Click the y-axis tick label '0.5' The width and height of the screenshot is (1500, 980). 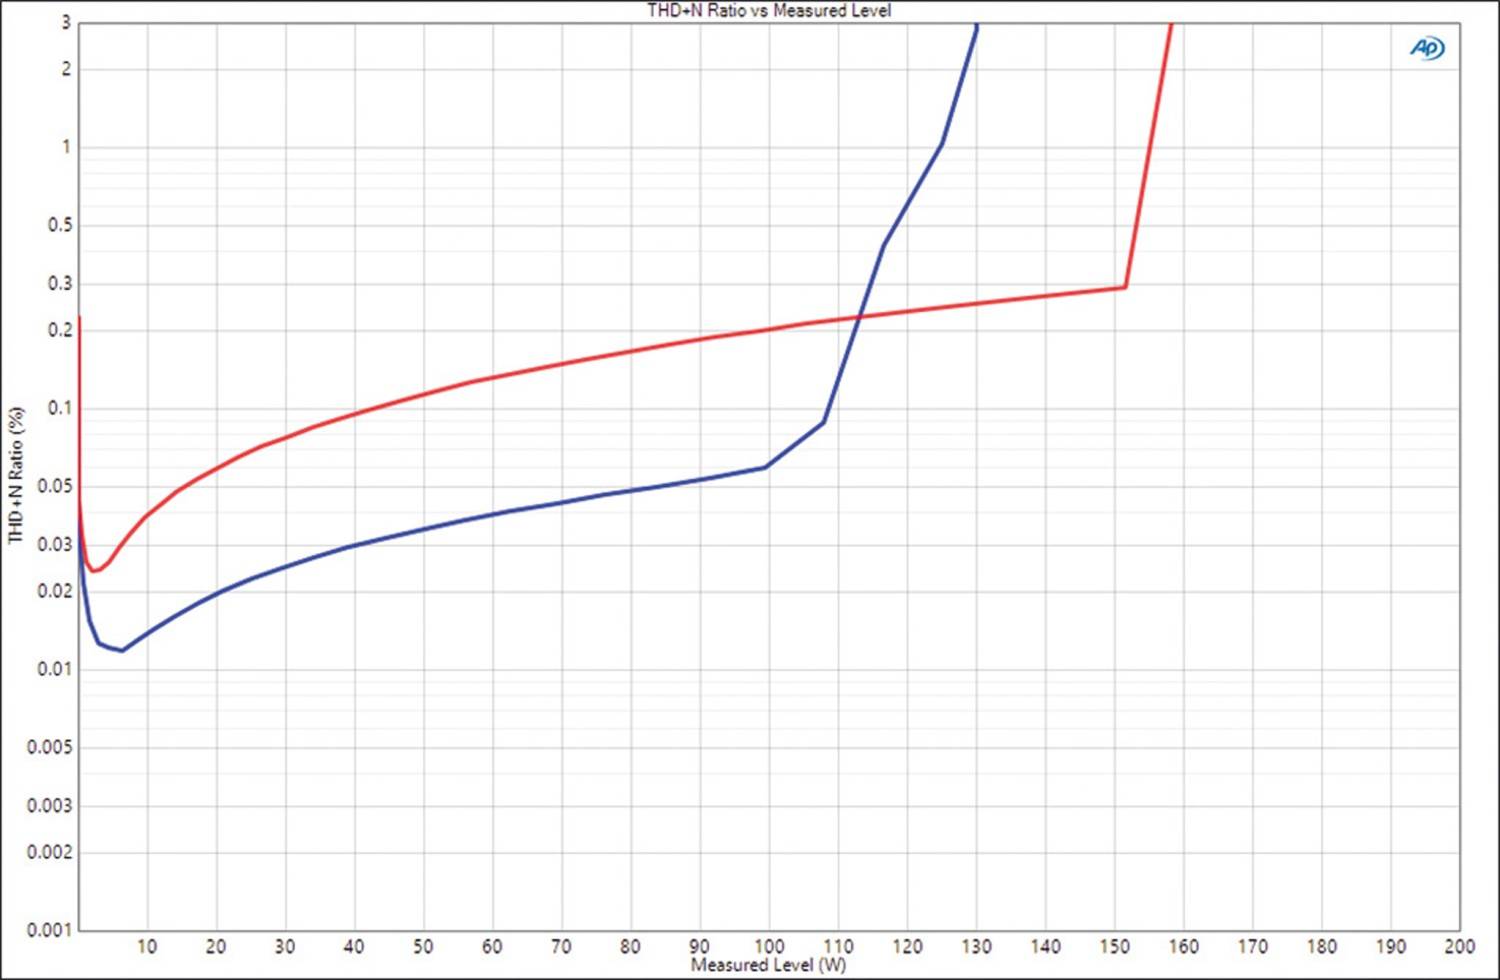59,226
